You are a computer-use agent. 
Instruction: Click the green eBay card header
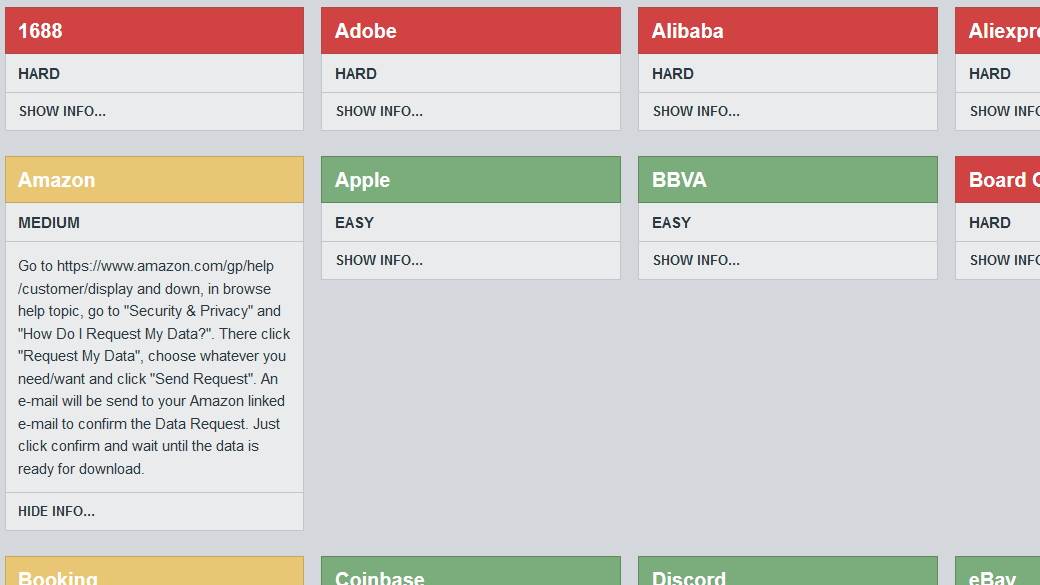click(997, 573)
